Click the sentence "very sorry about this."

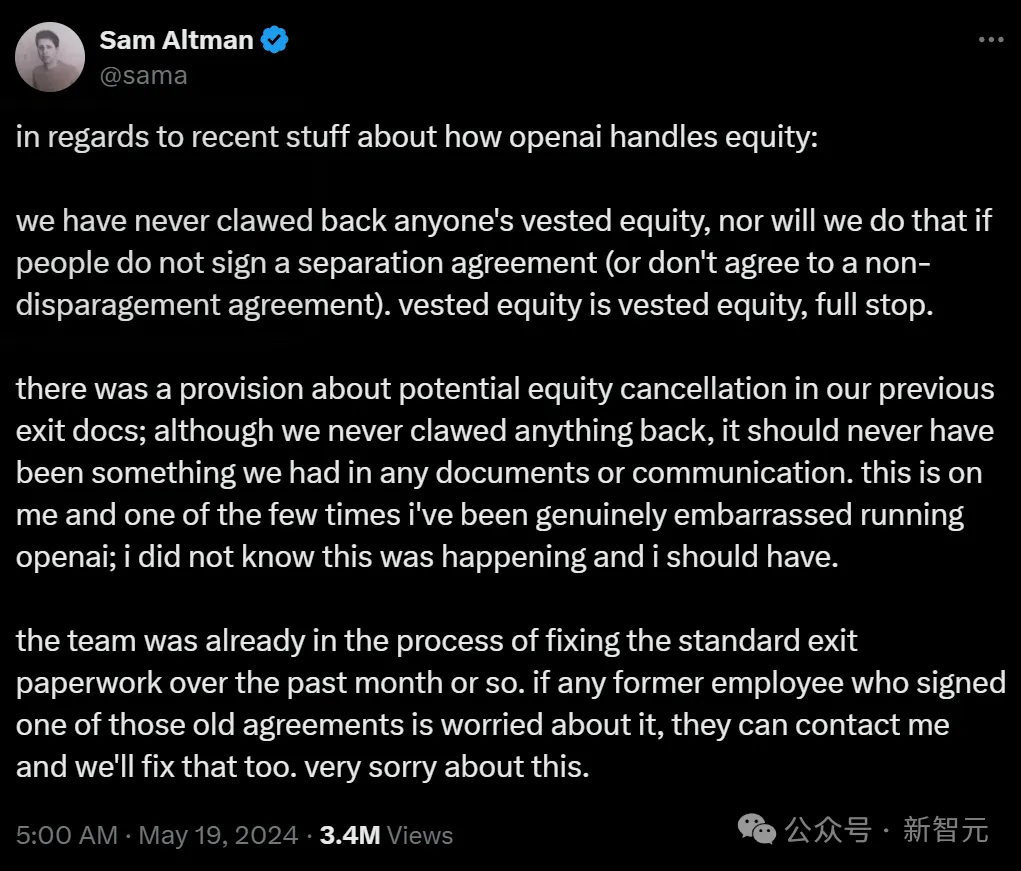point(447,767)
